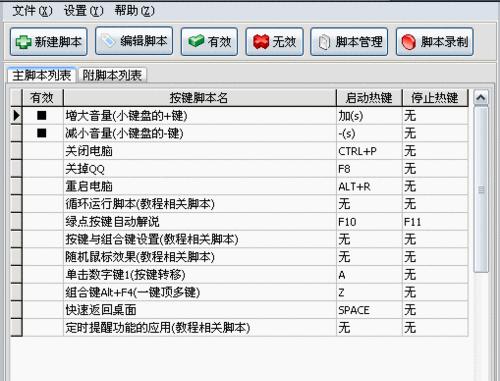Toggle the 有效 mark for 增大音量 script
This screenshot has width=500, height=381.
click(x=42, y=116)
